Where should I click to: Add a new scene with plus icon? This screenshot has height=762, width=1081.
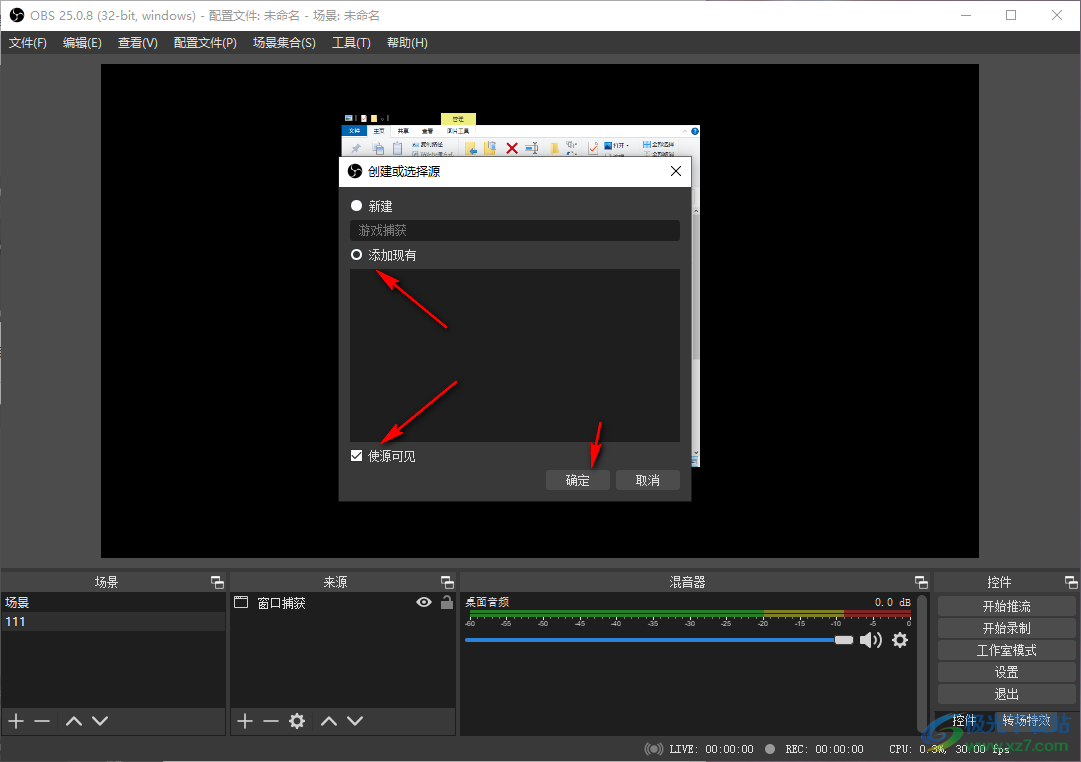coord(16,721)
